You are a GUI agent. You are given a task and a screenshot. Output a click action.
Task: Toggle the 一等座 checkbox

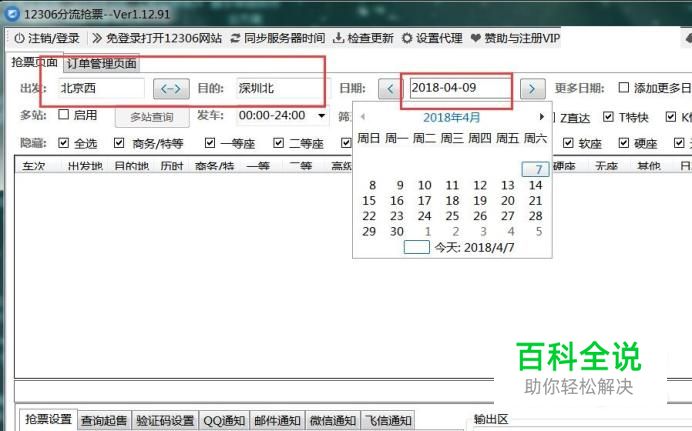click(210, 143)
